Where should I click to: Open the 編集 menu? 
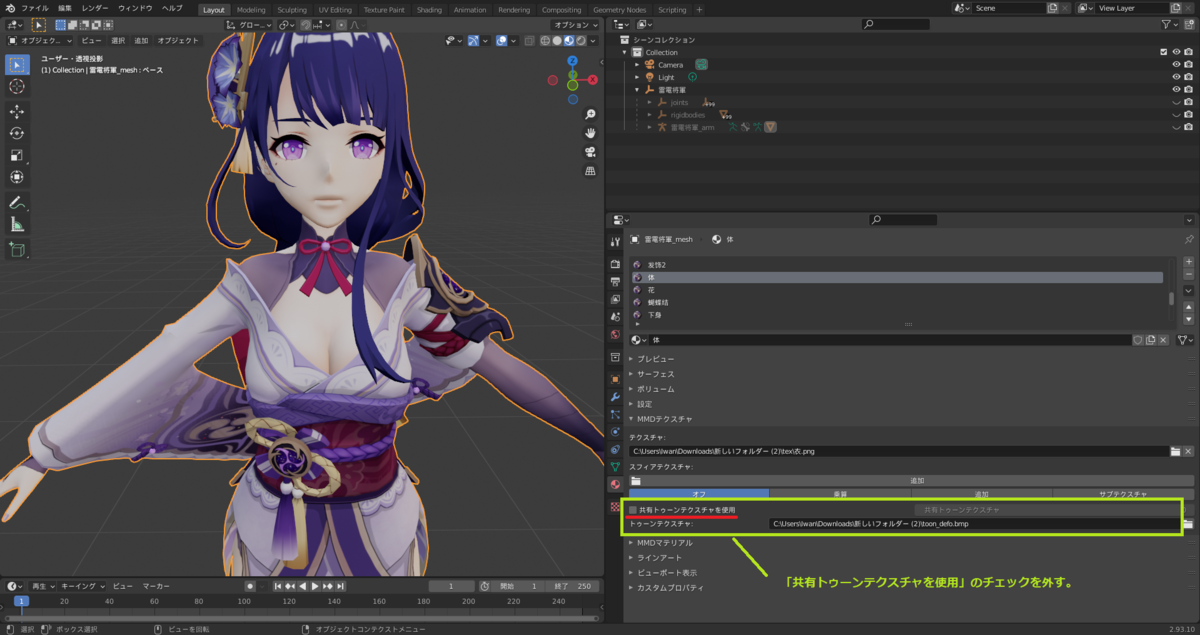pyautogui.click(x=65, y=8)
